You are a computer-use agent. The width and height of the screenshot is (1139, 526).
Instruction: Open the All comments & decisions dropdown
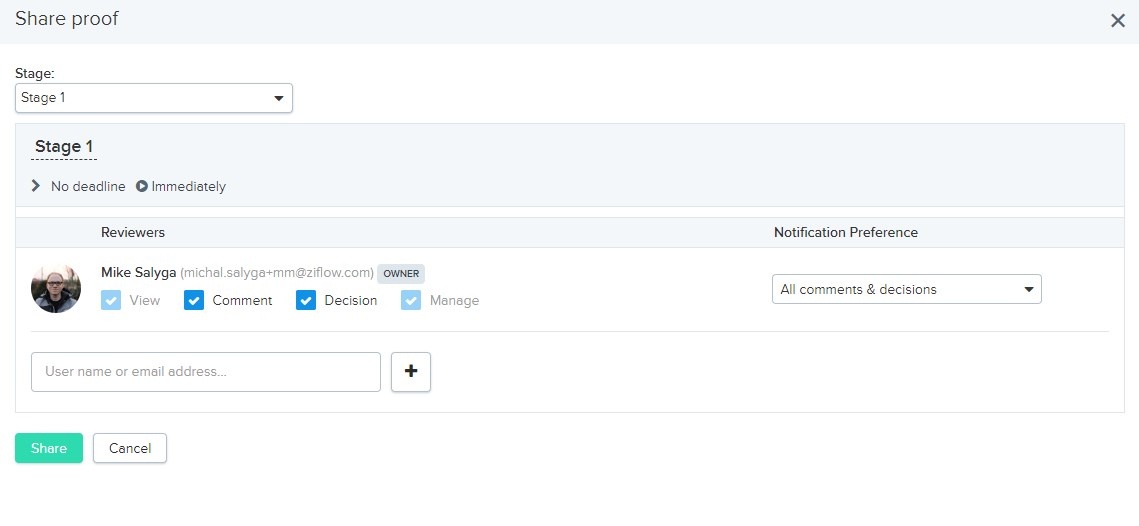tap(906, 289)
